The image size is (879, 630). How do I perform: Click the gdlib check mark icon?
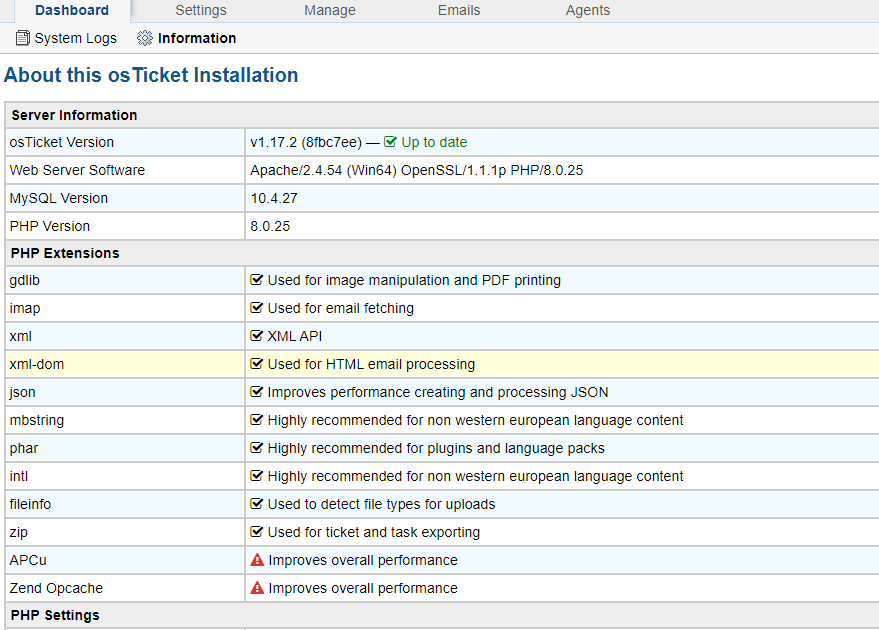(x=257, y=280)
